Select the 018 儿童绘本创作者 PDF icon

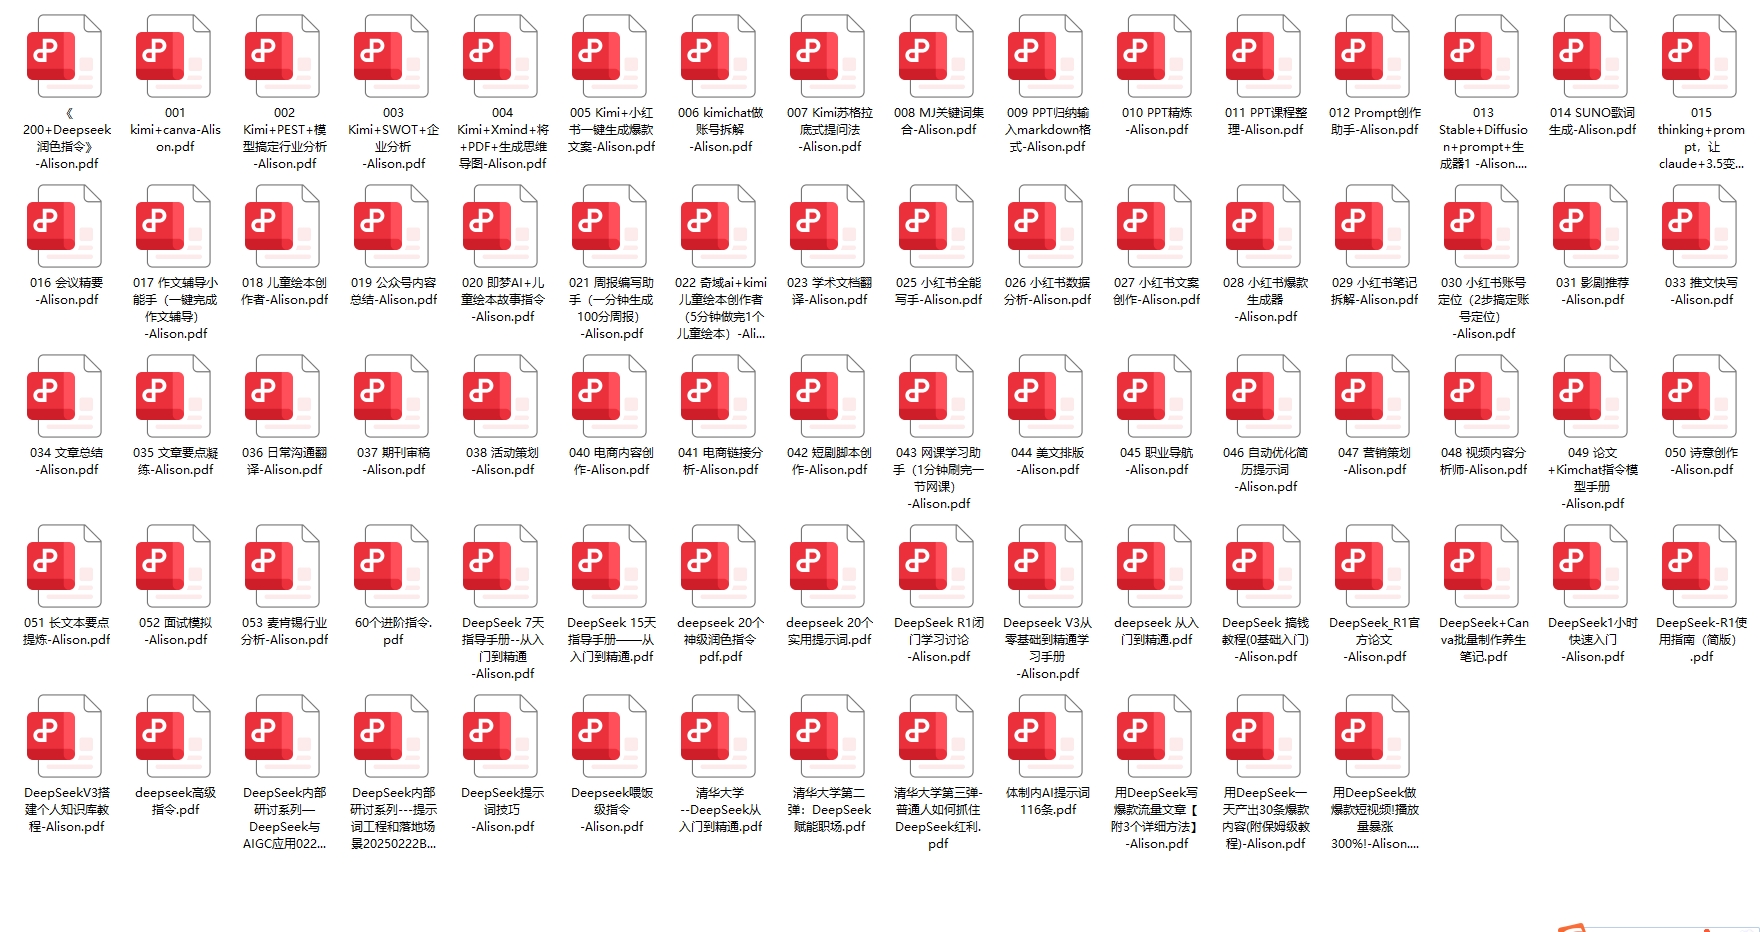click(282, 226)
